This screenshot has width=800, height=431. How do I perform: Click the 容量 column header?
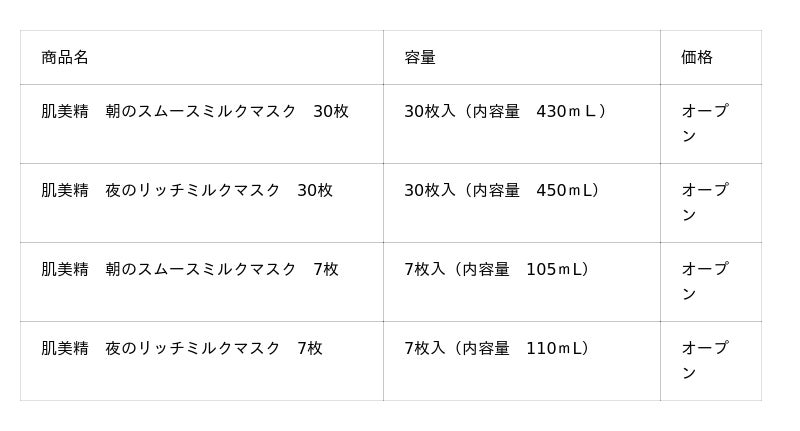click(420, 57)
